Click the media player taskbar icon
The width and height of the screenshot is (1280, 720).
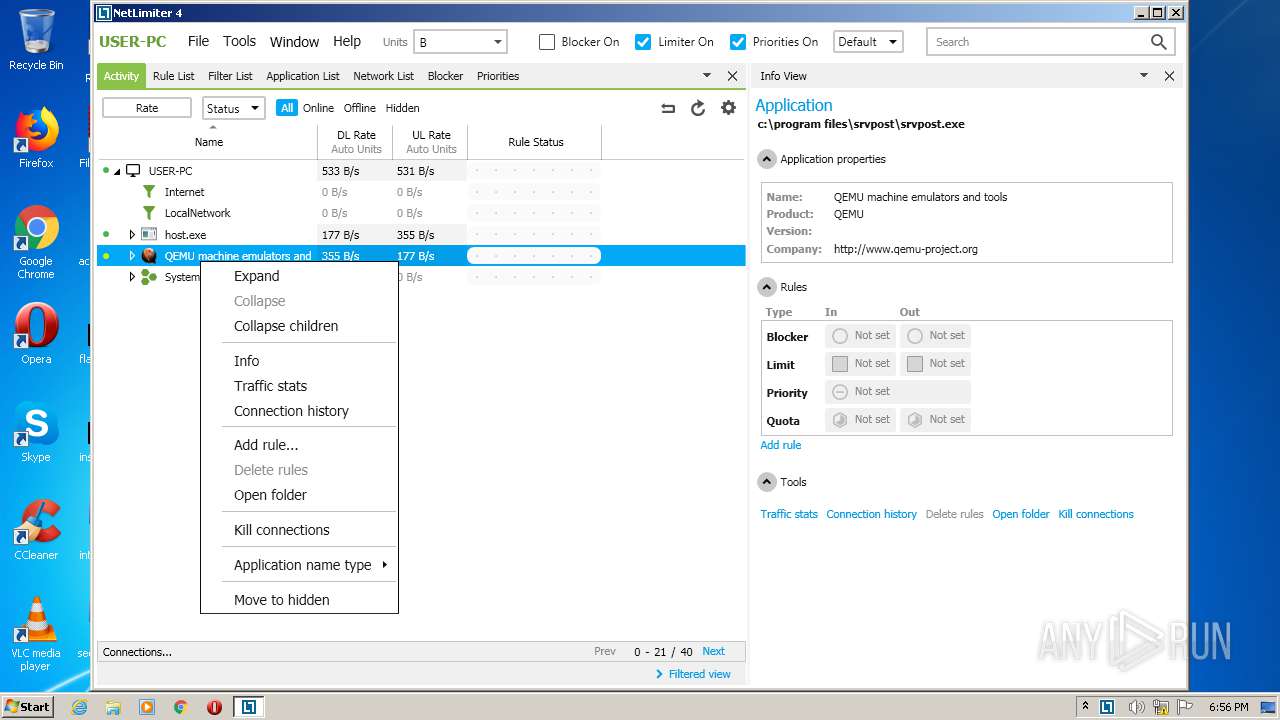pos(147,707)
